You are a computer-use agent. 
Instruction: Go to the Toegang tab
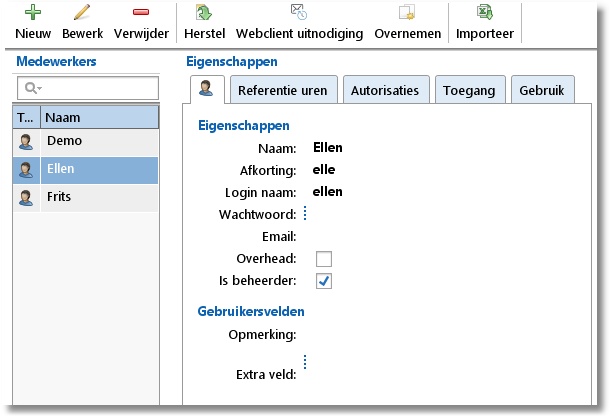tap(470, 90)
